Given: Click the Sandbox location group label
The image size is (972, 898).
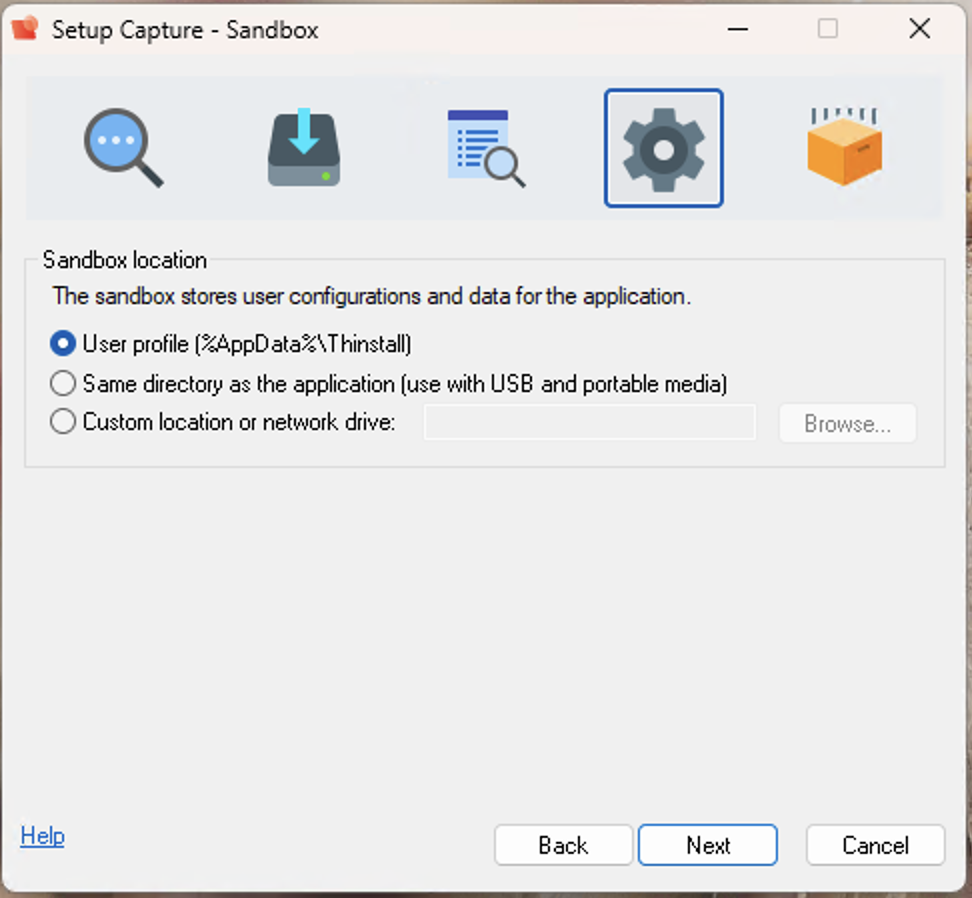Looking at the screenshot, I should pyautogui.click(x=125, y=260).
